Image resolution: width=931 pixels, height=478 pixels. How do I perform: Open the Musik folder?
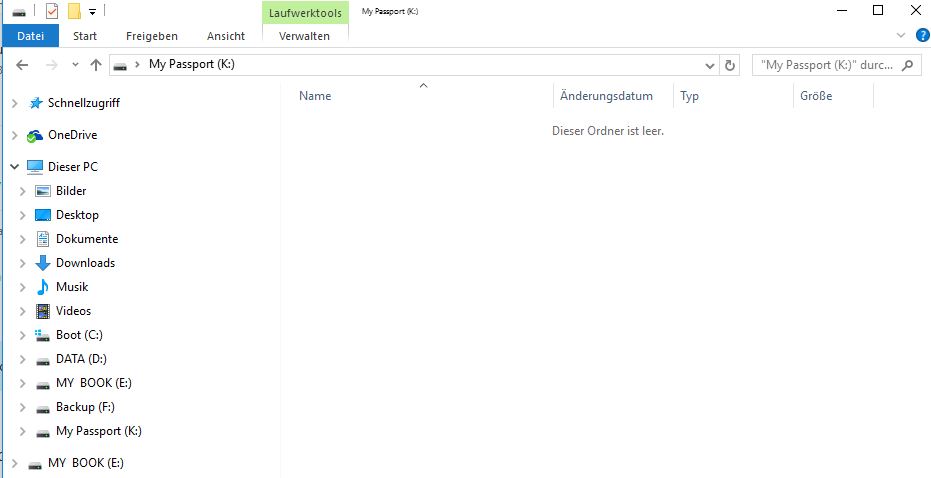72,286
